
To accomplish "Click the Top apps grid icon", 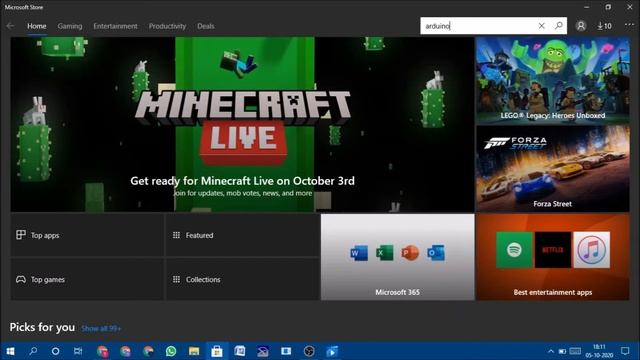I will [21, 235].
